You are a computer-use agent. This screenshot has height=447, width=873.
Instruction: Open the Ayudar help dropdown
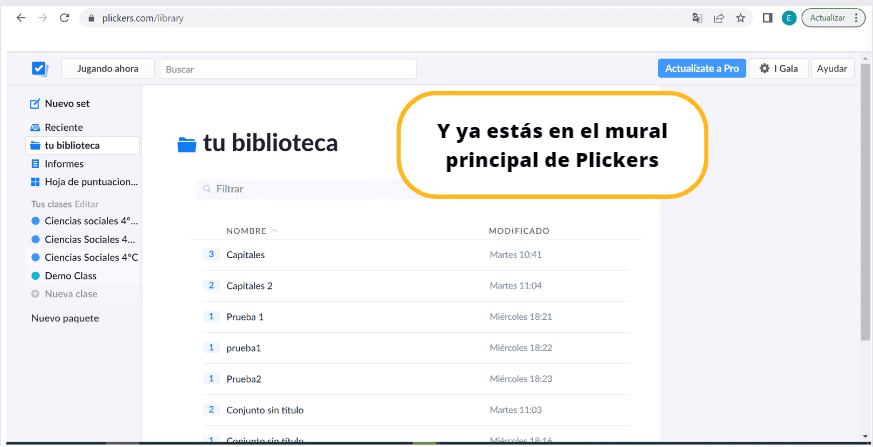pos(833,69)
